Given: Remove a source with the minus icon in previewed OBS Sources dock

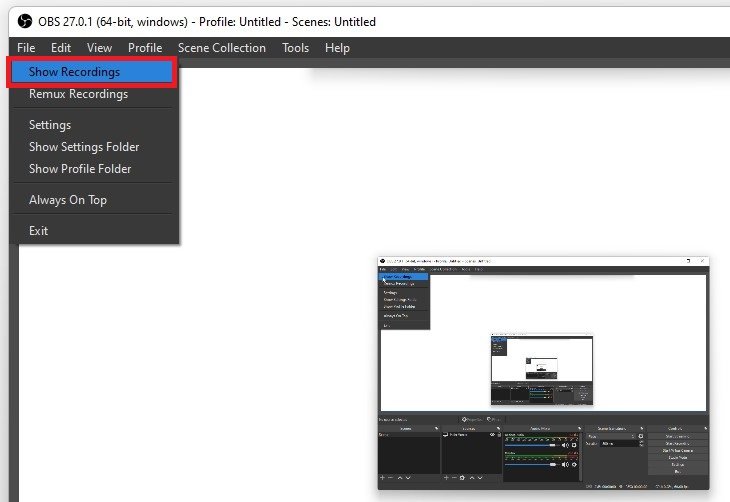Looking at the screenshot, I should coord(454,478).
